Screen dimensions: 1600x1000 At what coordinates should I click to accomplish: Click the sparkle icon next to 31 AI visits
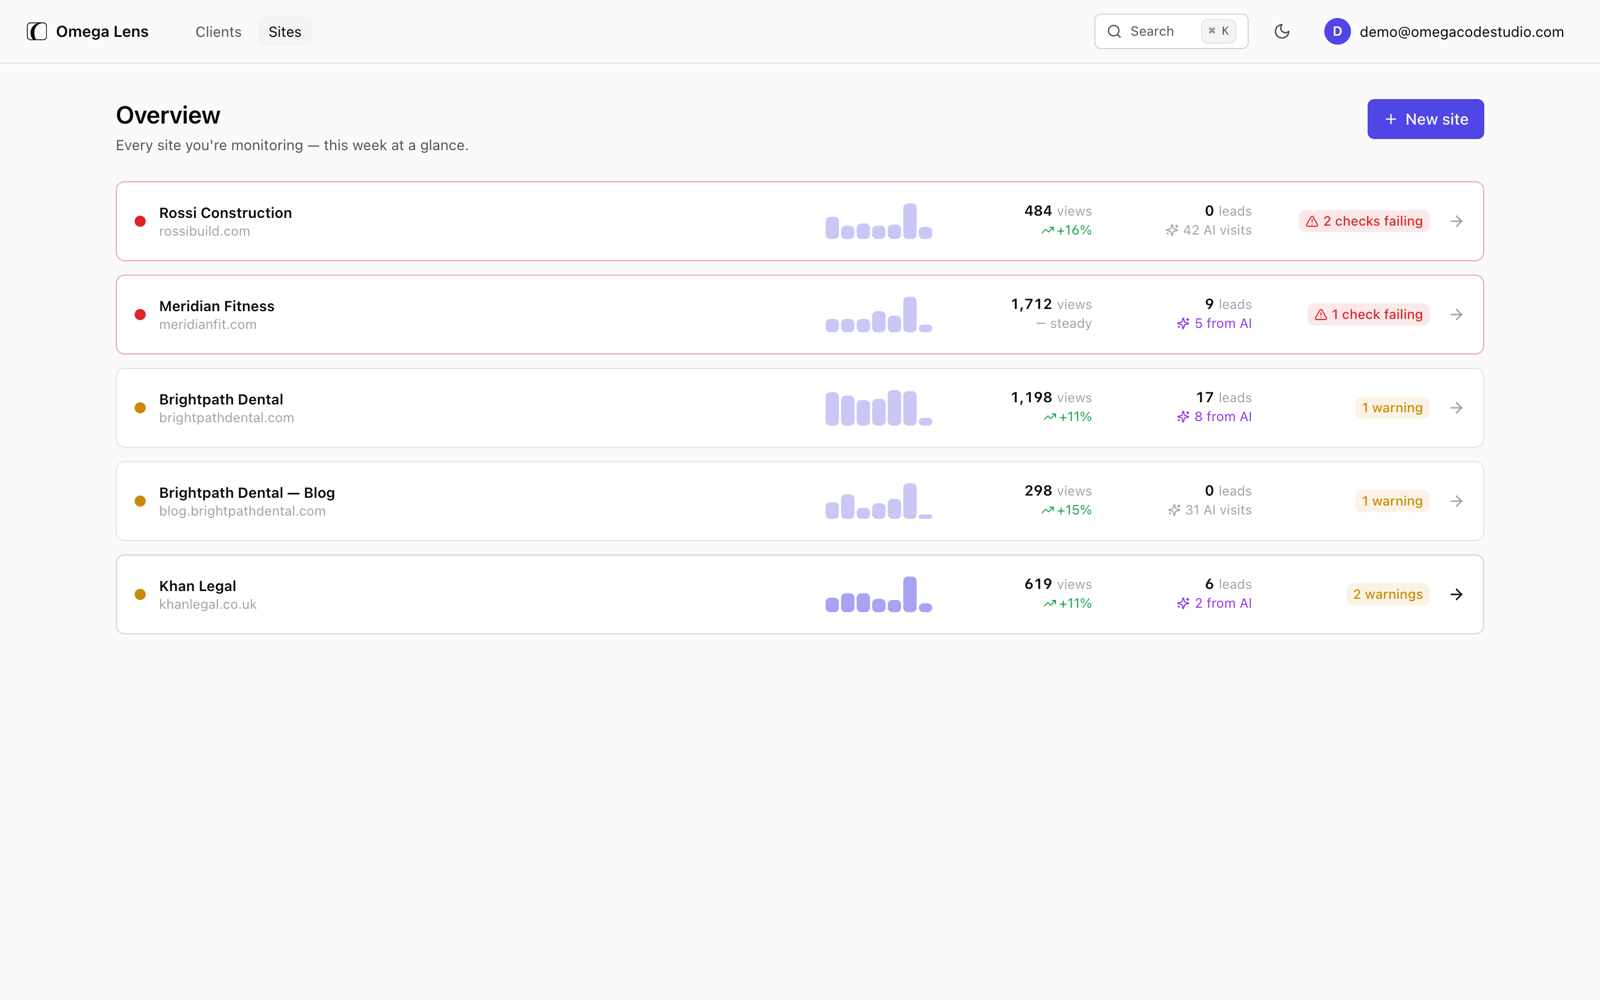(x=1174, y=510)
